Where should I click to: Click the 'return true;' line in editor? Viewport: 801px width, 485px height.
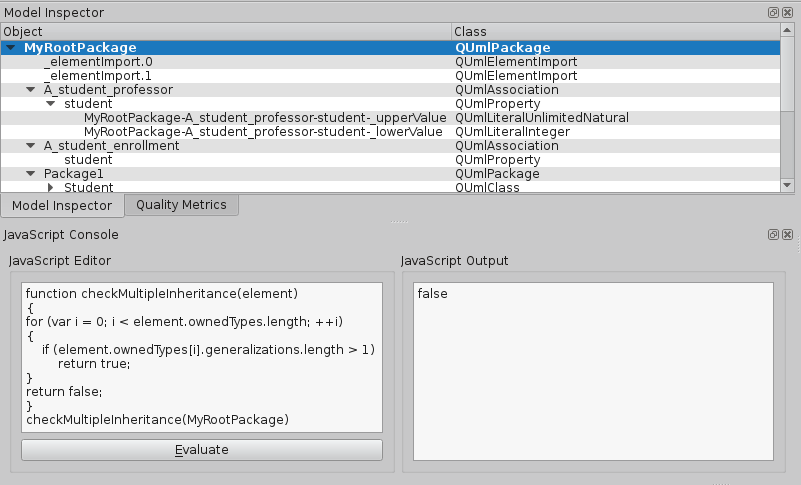click(x=94, y=364)
